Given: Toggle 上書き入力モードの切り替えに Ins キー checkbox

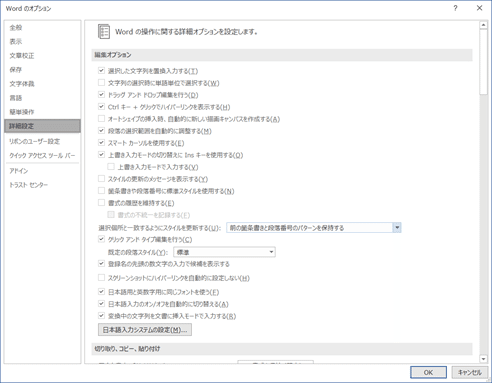Looking at the screenshot, I should 101,155.
